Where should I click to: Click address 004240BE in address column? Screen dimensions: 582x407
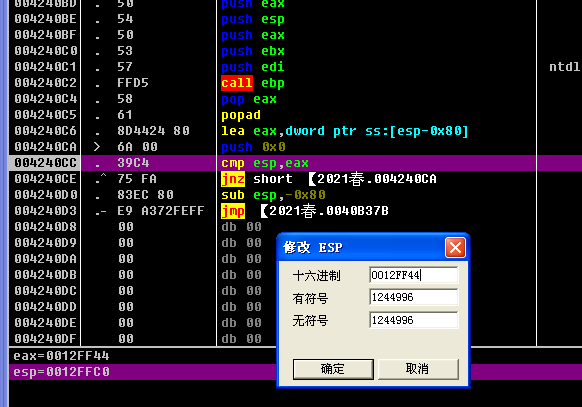(x=46, y=19)
